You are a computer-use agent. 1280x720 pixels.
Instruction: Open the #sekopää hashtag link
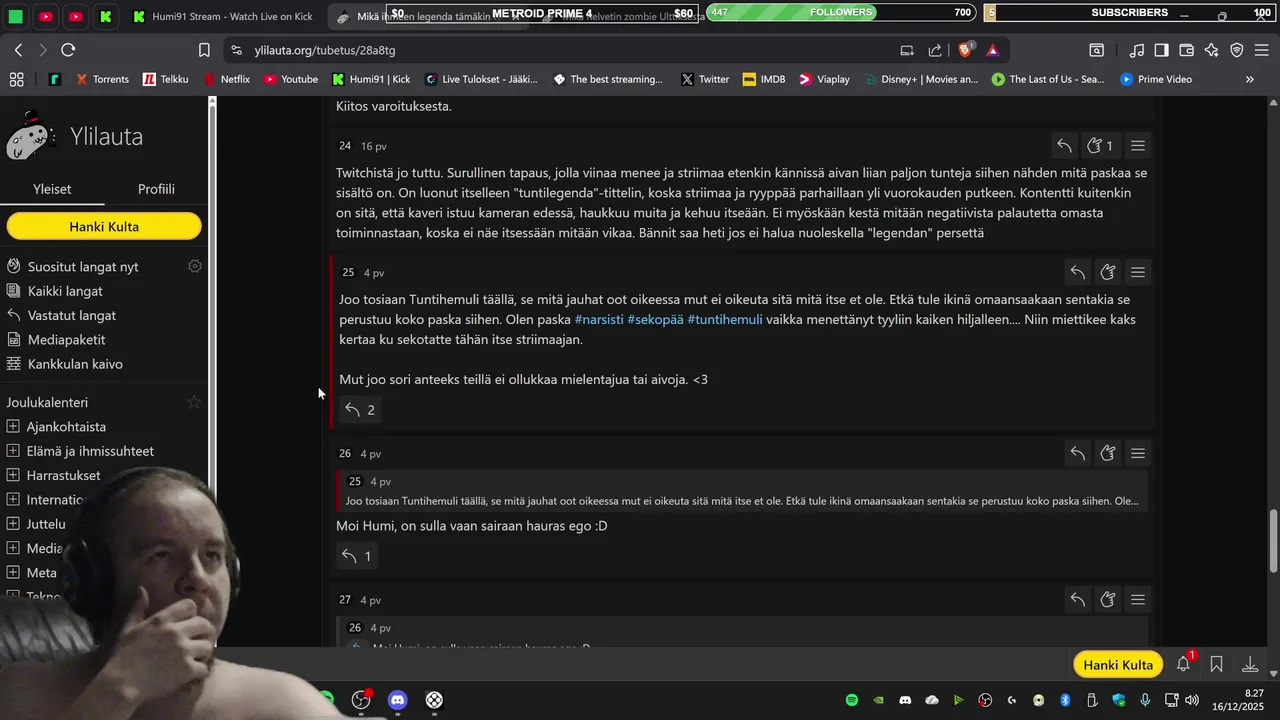point(655,319)
